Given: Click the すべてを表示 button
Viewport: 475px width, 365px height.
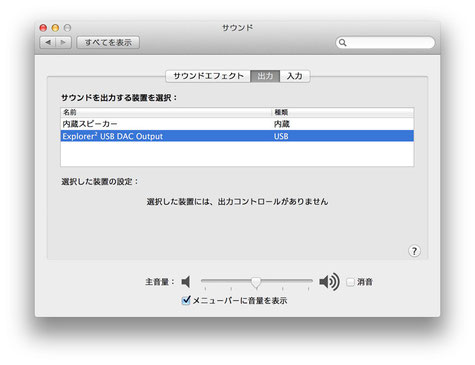Looking at the screenshot, I should pyautogui.click(x=108, y=42).
